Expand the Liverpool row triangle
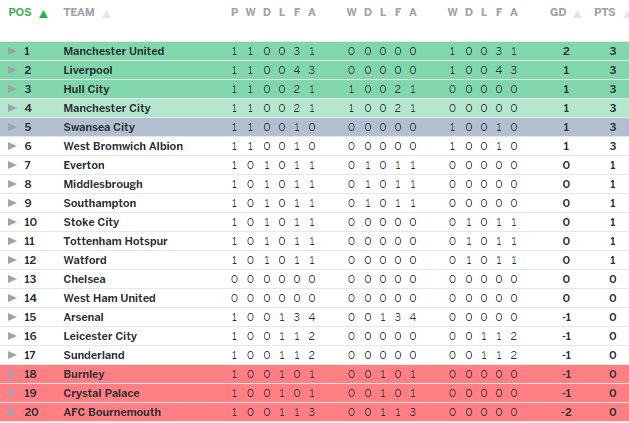 click(x=12, y=70)
